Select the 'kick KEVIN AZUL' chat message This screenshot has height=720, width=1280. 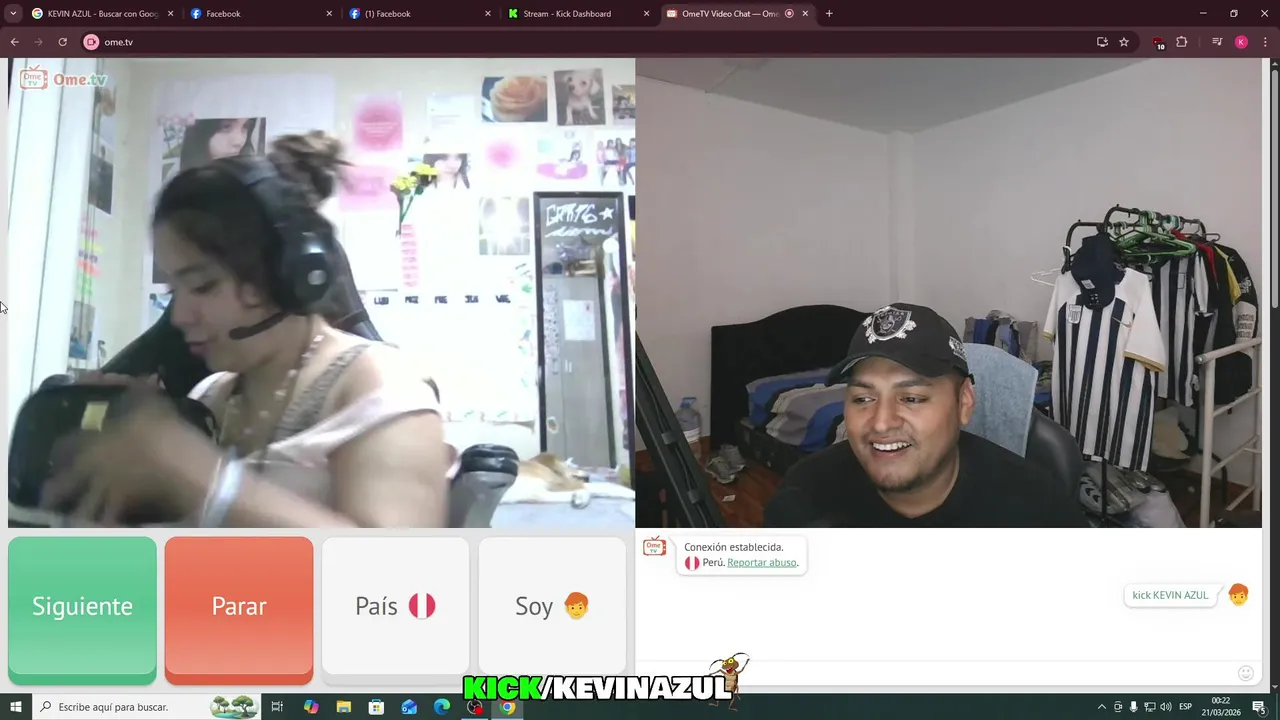pos(1170,595)
